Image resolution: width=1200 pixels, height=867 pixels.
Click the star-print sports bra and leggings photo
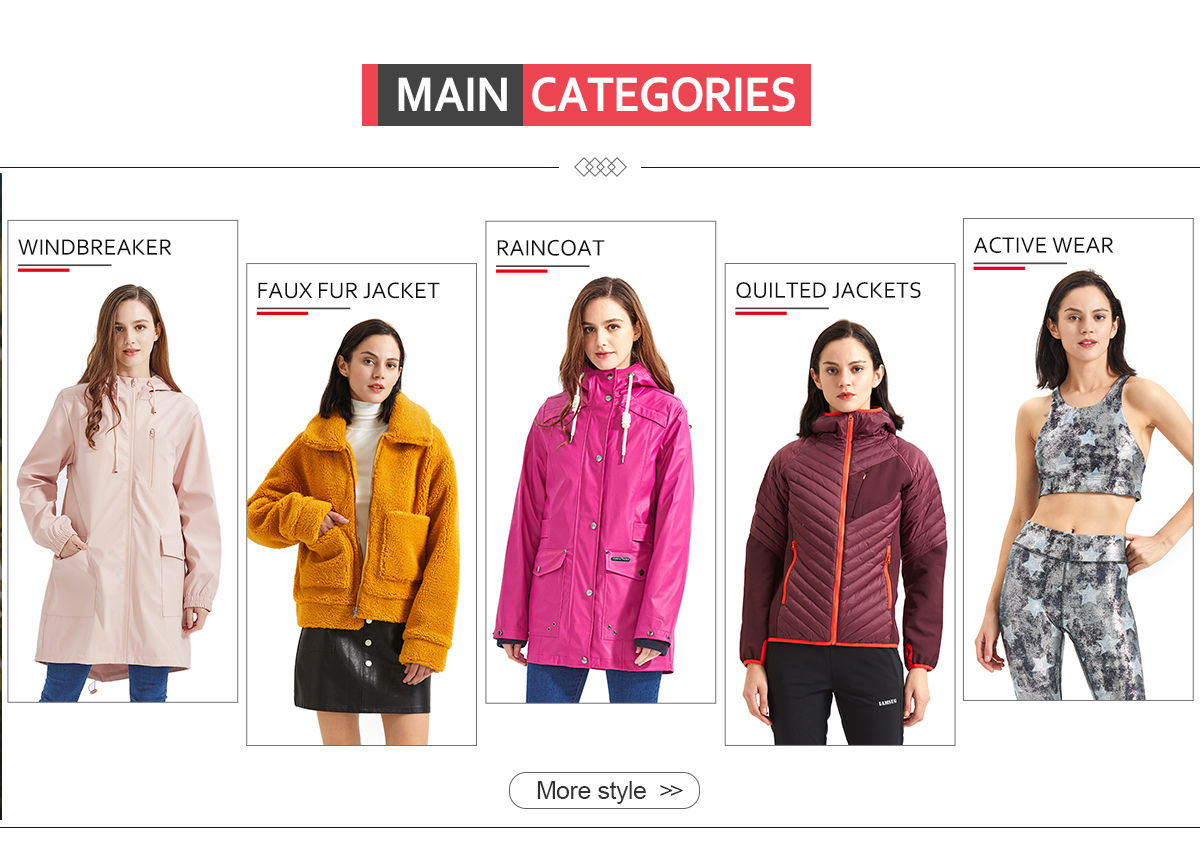coord(1085,485)
